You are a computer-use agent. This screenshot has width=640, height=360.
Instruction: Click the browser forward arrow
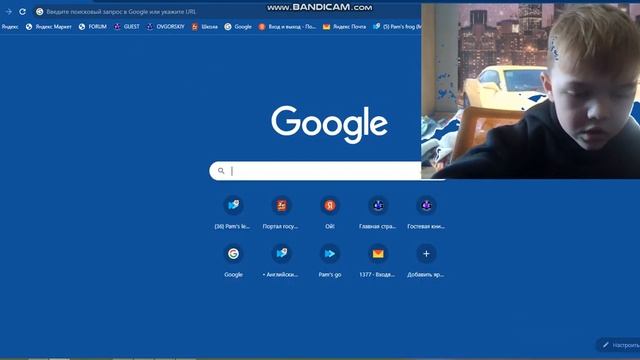pos(9,12)
